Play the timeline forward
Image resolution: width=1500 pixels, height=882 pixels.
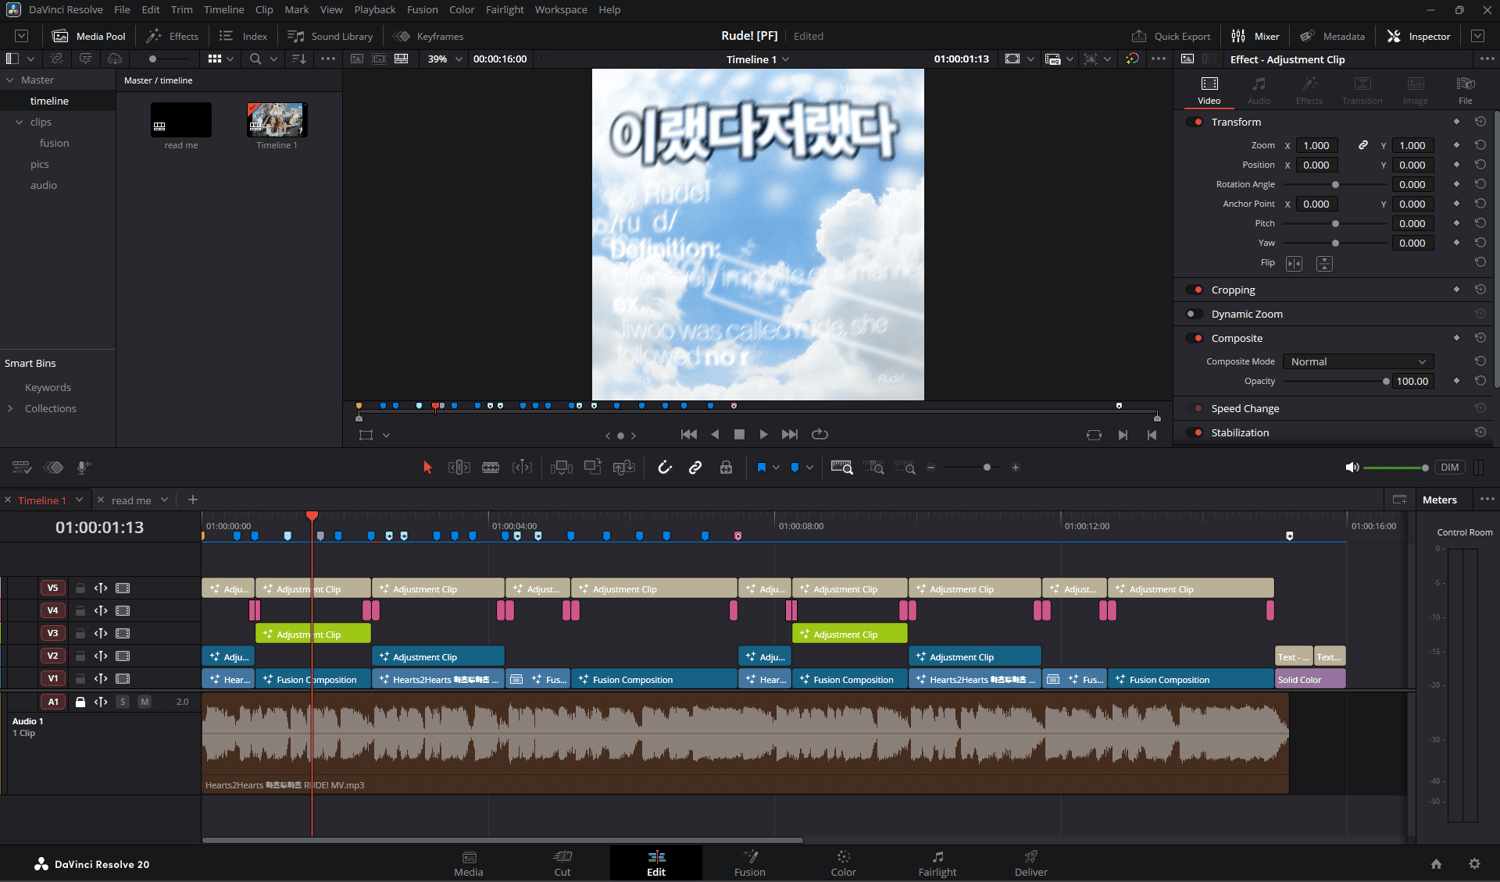coord(764,434)
